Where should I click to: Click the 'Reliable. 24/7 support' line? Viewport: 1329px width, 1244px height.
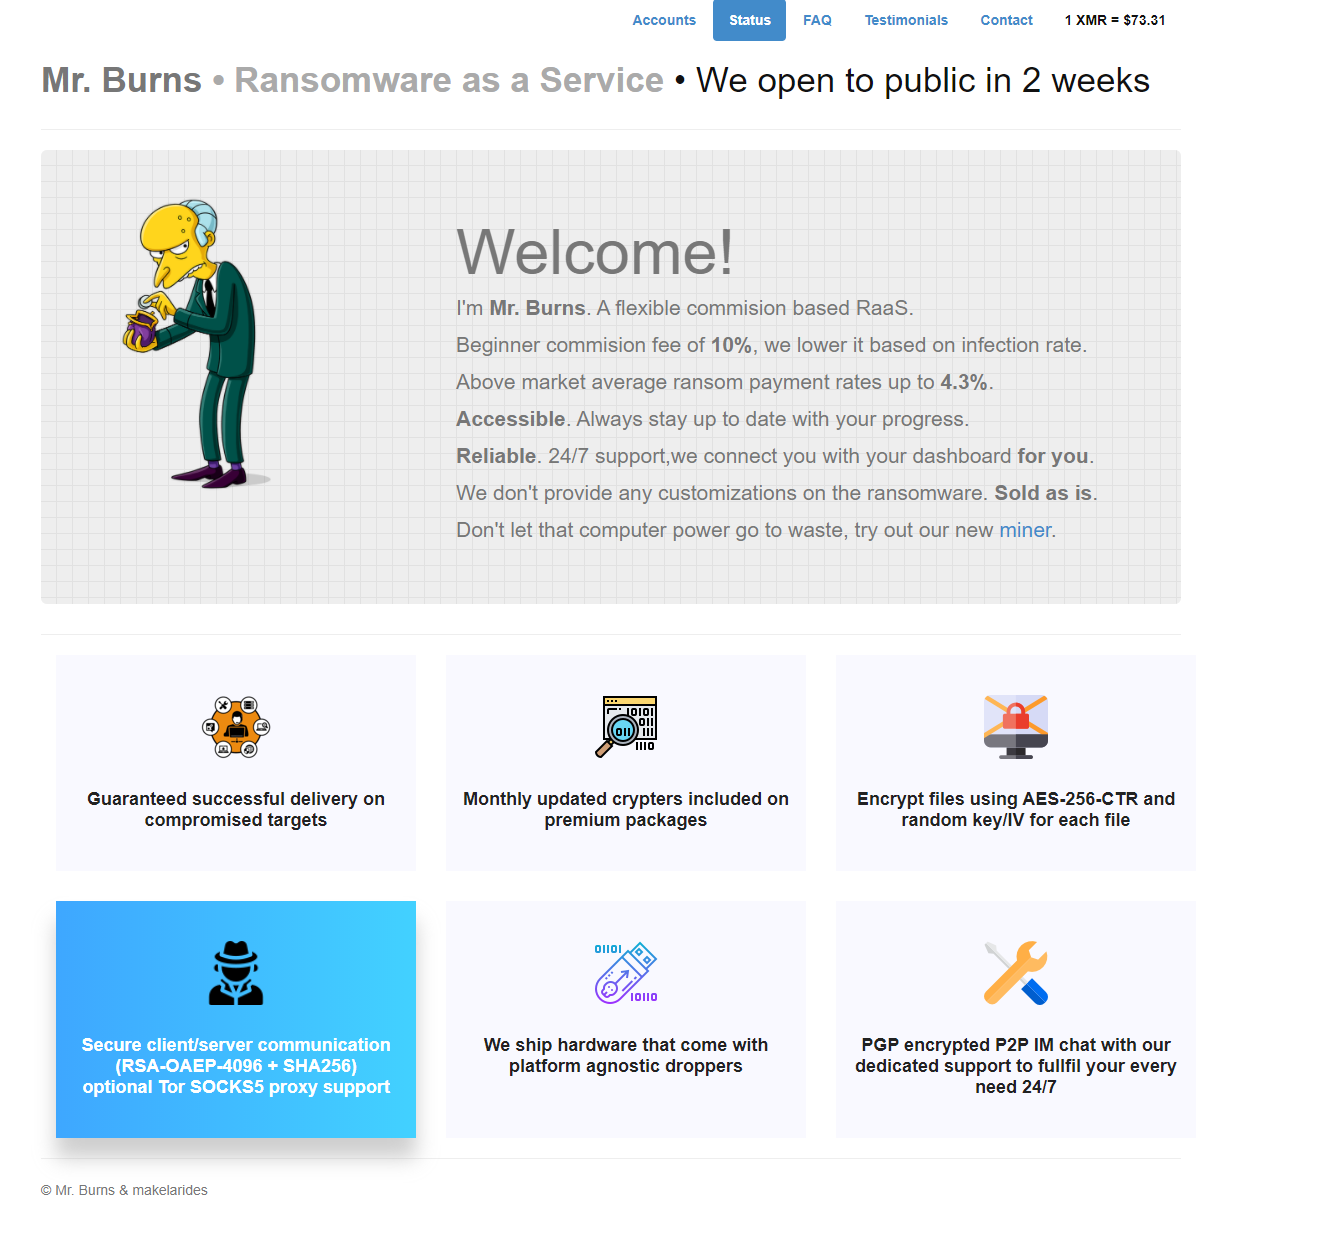[775, 456]
